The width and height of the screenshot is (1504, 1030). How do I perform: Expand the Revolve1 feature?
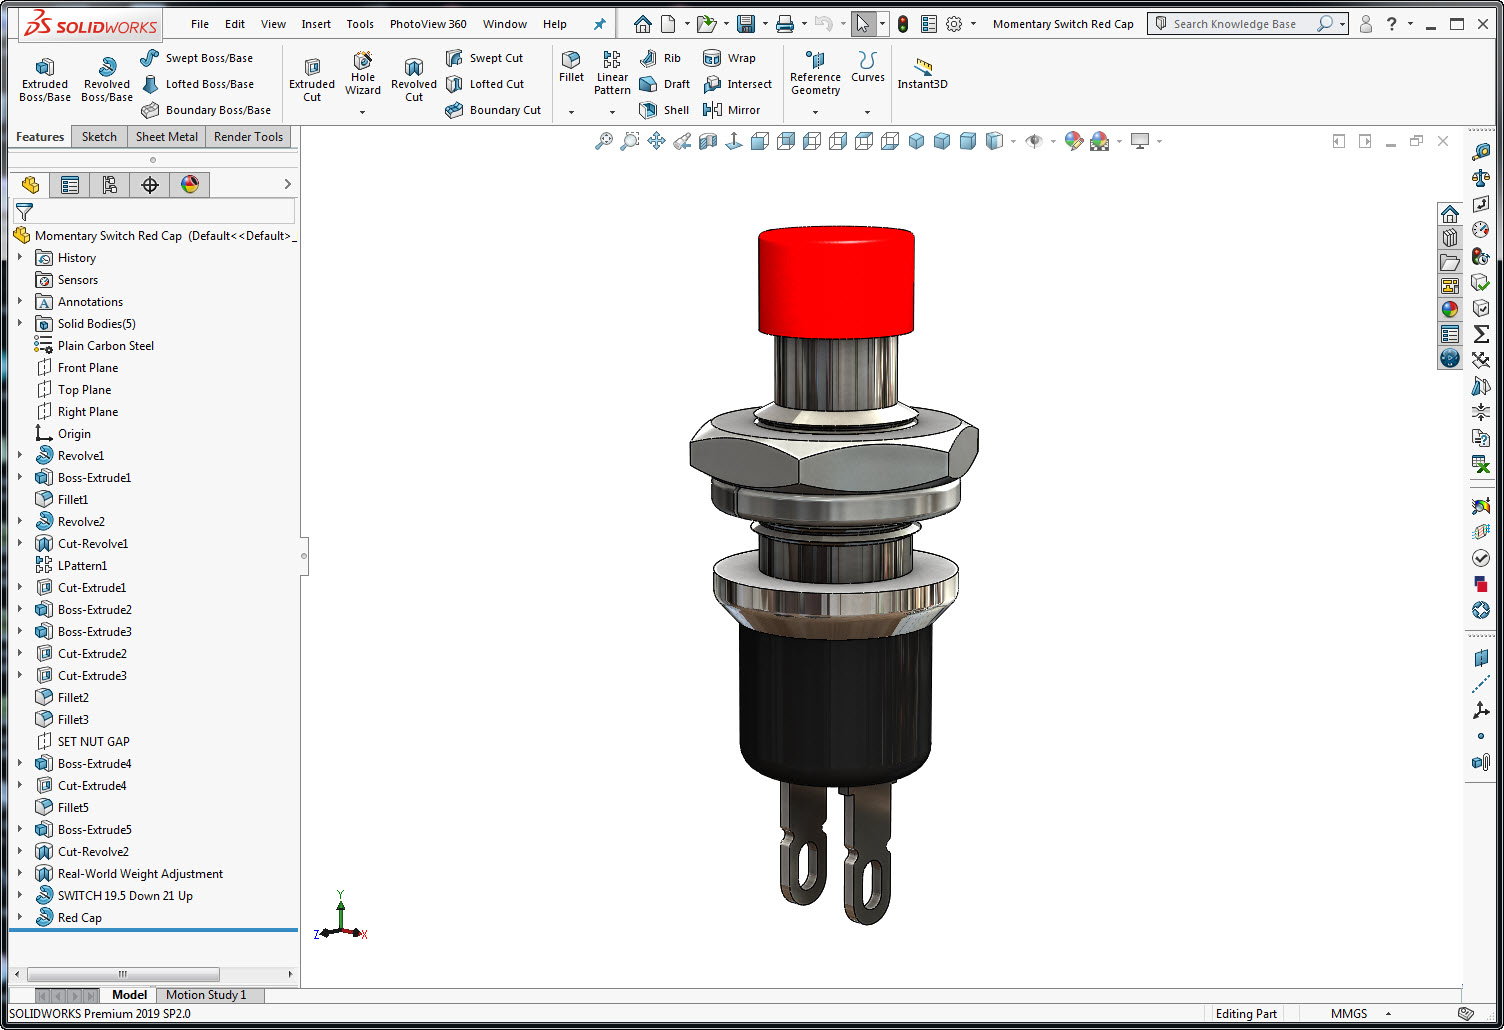pos(20,455)
